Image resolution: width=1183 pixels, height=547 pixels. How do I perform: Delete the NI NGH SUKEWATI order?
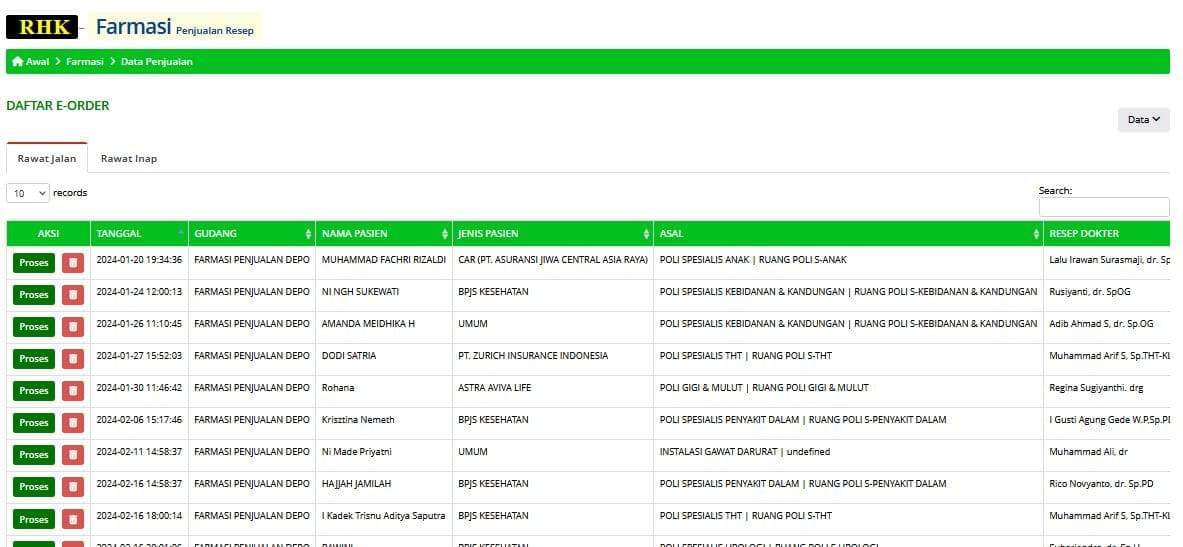73,295
